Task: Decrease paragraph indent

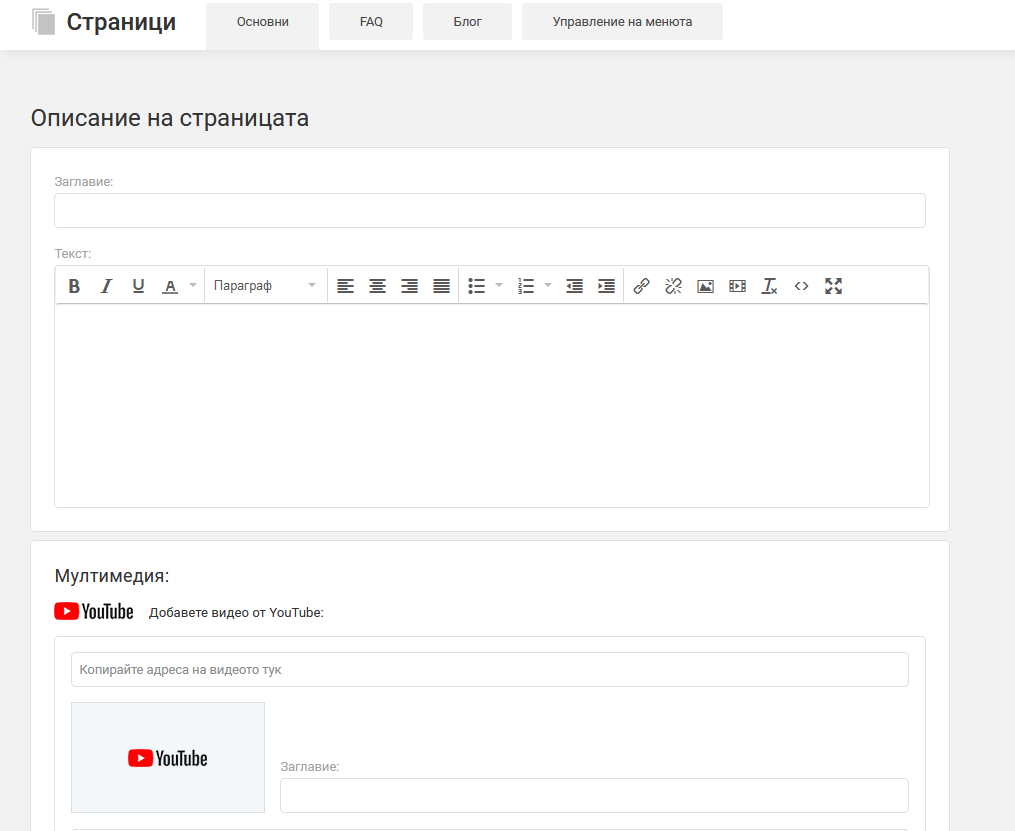Action: [574, 286]
